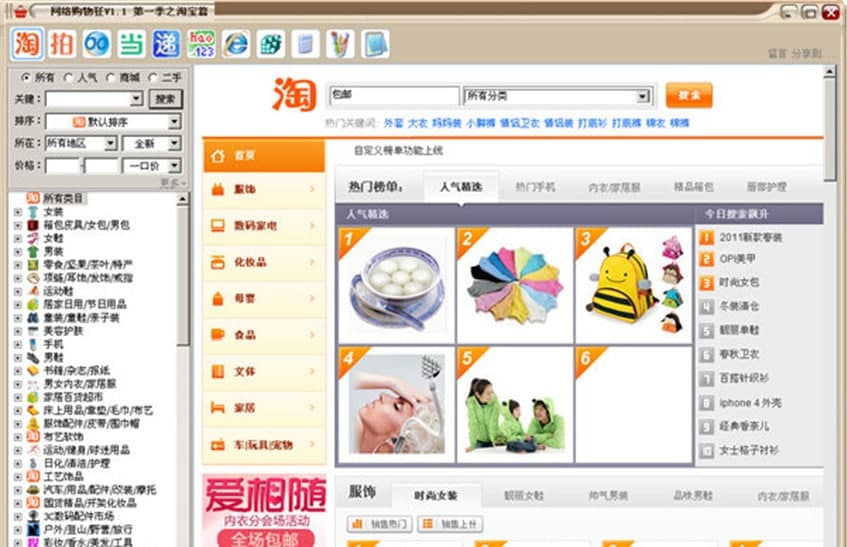Open the 全新 condition dropdown
847x547 pixels.
coord(174,143)
